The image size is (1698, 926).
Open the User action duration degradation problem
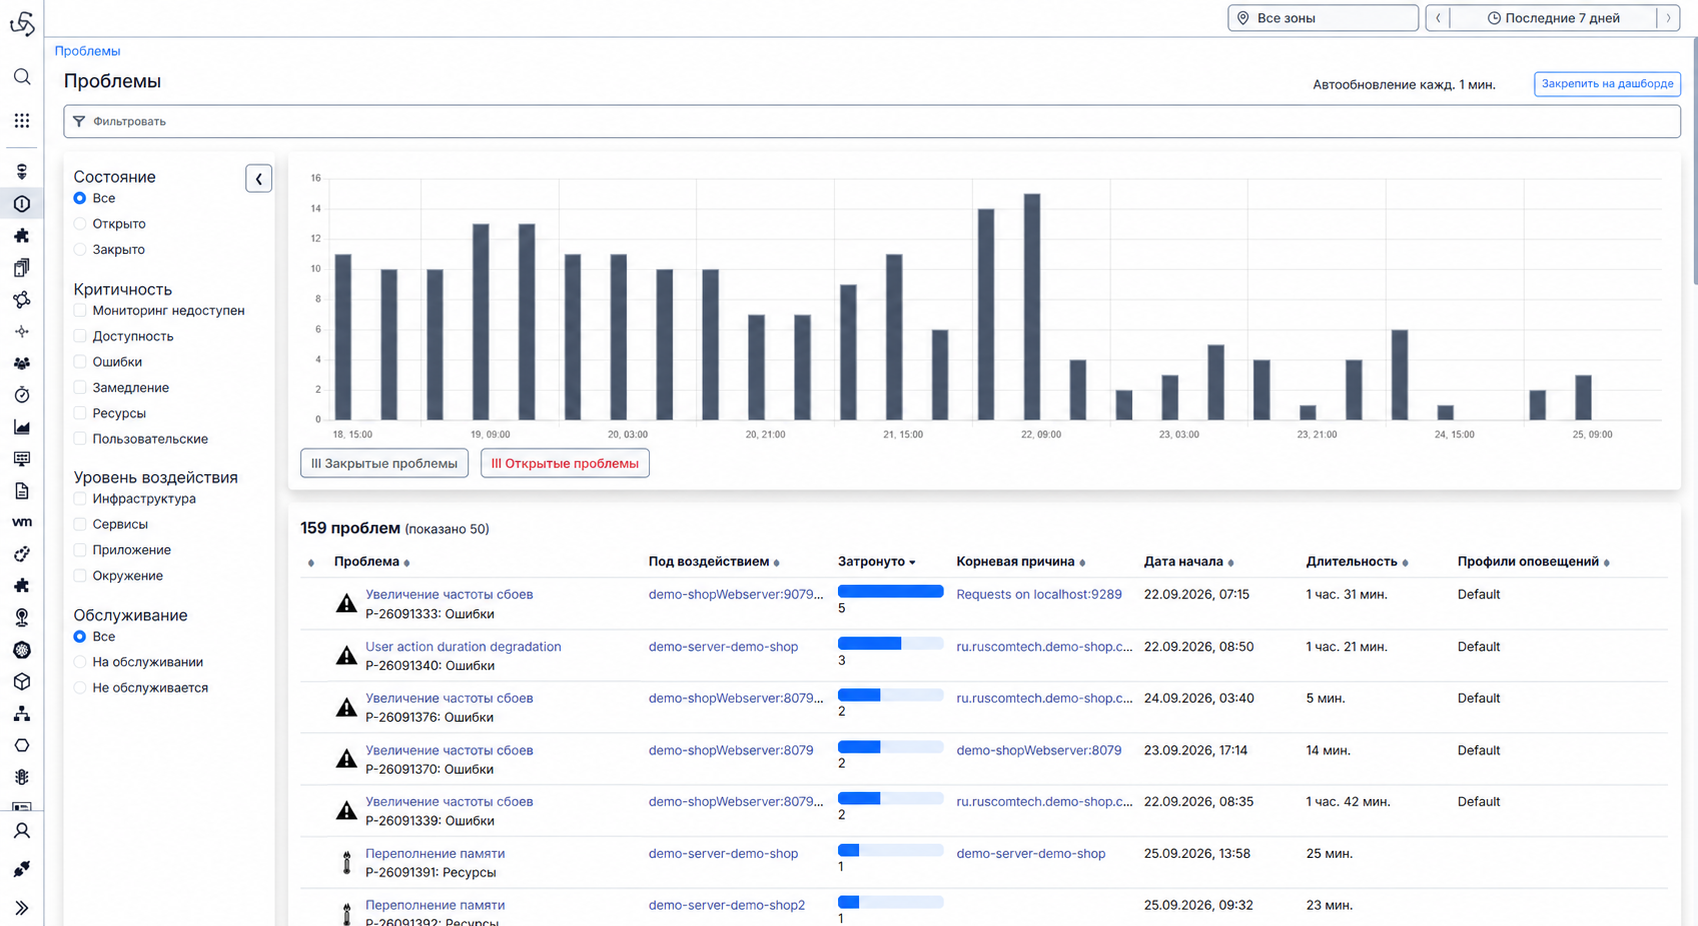pos(463,647)
